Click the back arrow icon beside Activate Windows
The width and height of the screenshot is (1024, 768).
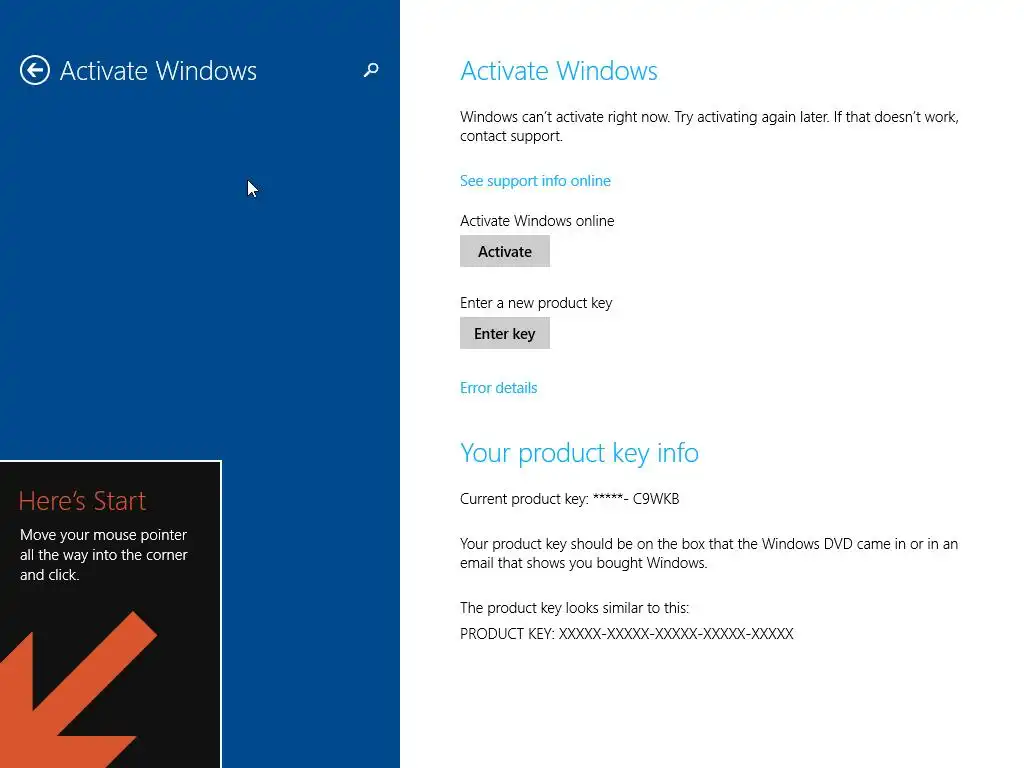click(35, 70)
